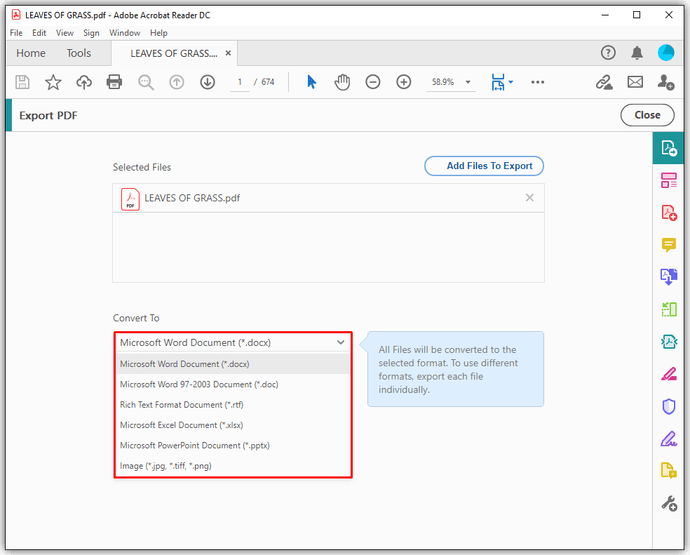Print the document using the printer icon
Screen dimensions: 690x555
pyautogui.click(x=114, y=82)
